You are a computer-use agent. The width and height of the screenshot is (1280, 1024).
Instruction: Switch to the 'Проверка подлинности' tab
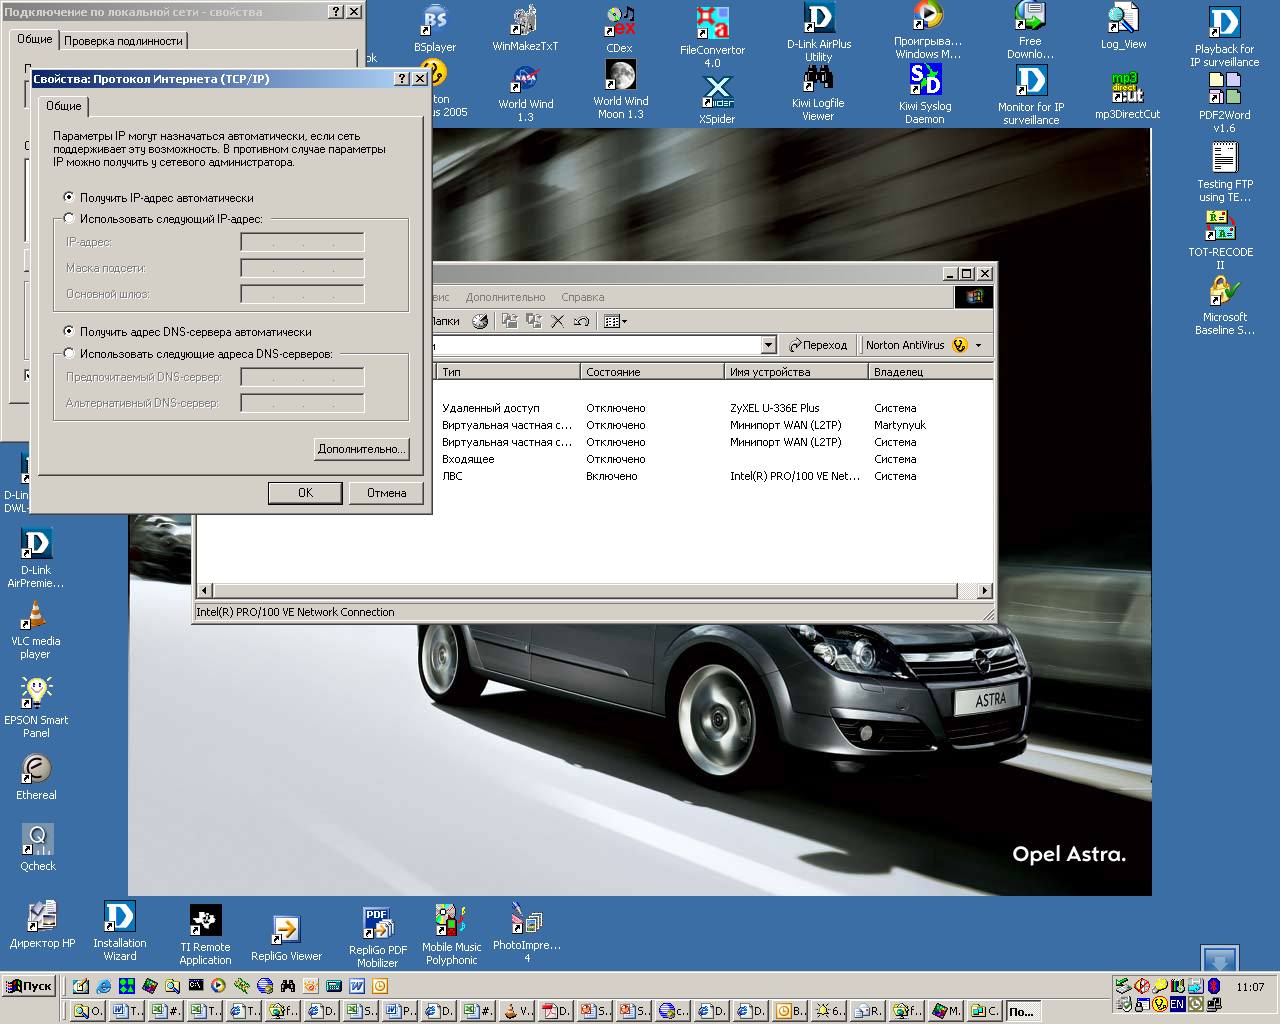(123, 40)
